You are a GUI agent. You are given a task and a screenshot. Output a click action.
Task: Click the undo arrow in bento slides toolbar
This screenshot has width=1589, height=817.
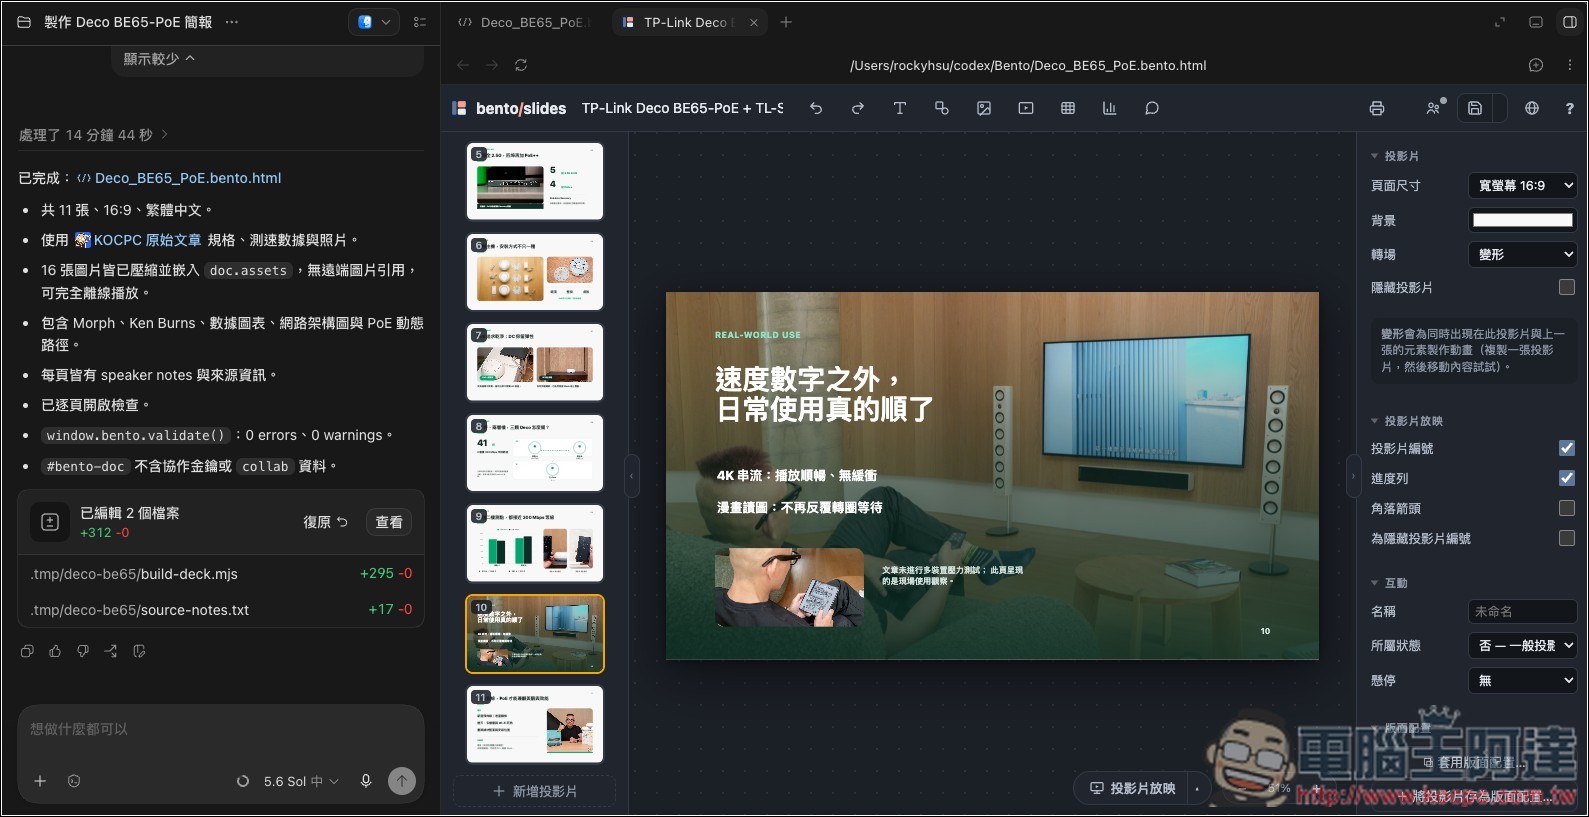(816, 108)
